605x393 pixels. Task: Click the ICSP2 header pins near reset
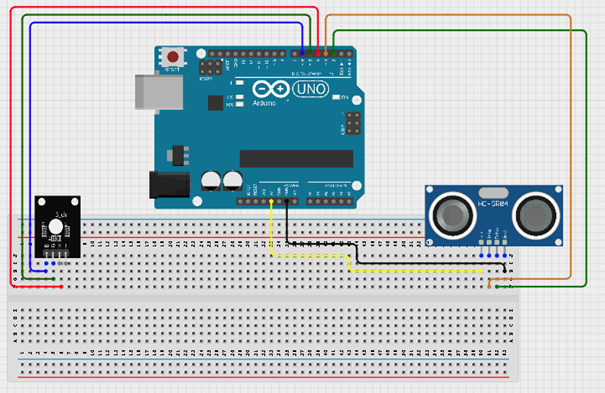coord(210,67)
